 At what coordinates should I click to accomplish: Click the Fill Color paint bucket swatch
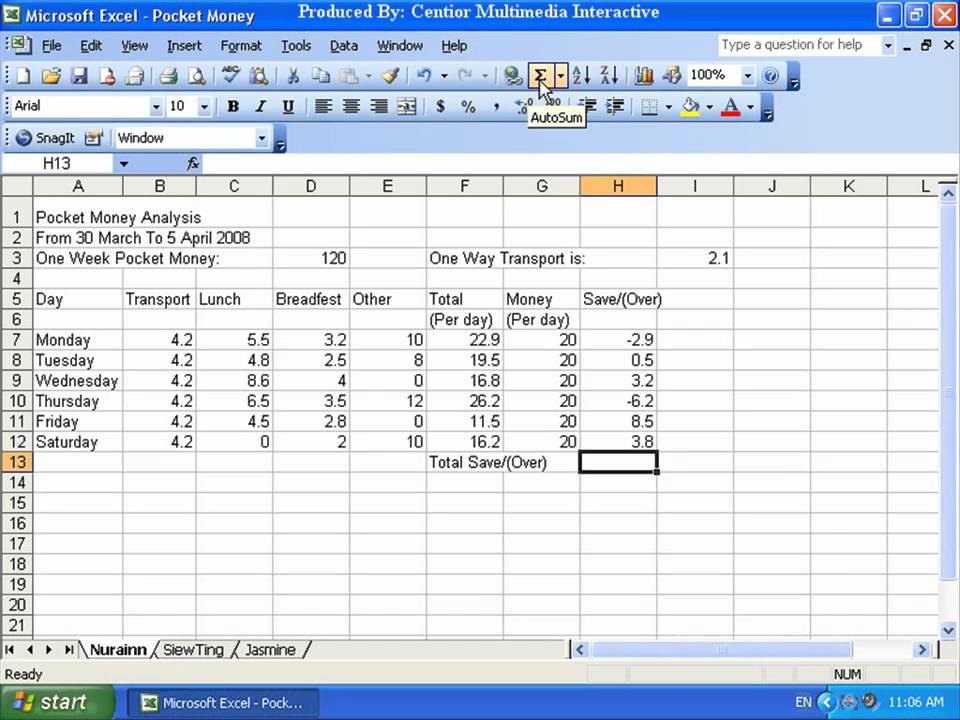coord(691,107)
